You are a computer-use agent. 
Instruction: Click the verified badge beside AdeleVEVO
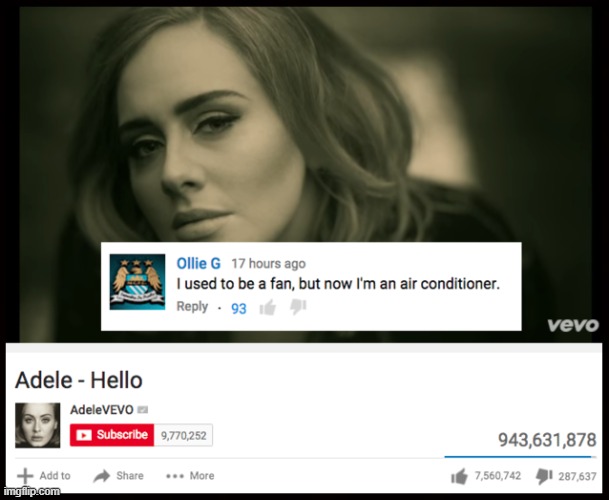coord(143,409)
